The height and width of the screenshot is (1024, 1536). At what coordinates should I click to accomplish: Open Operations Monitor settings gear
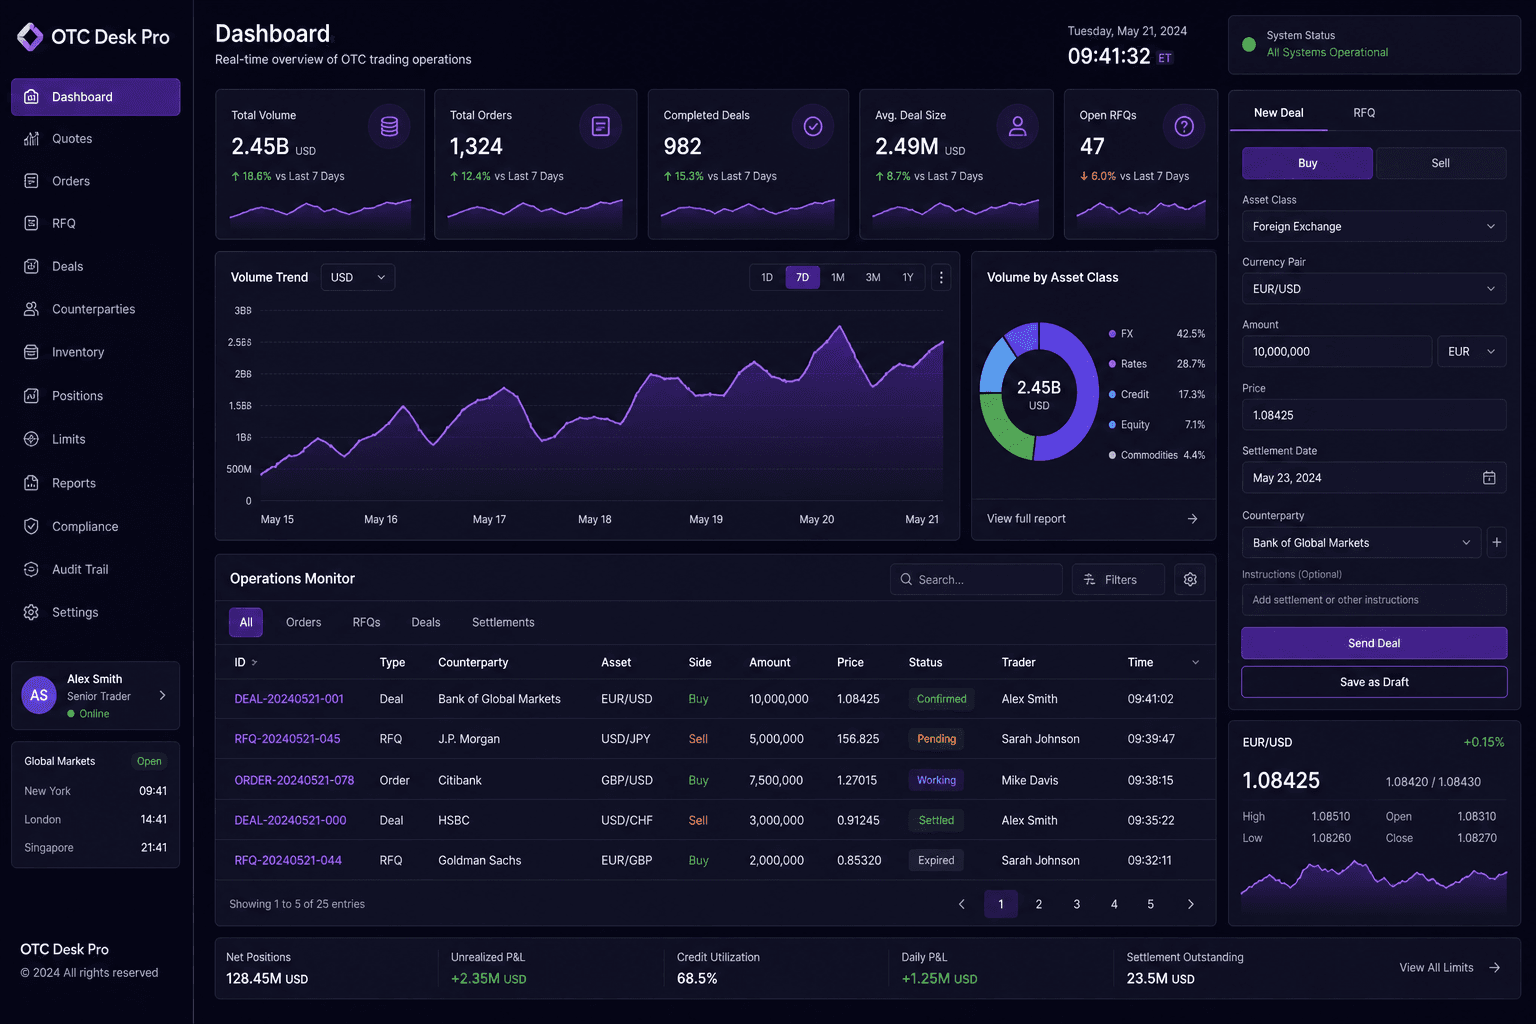[1190, 579]
